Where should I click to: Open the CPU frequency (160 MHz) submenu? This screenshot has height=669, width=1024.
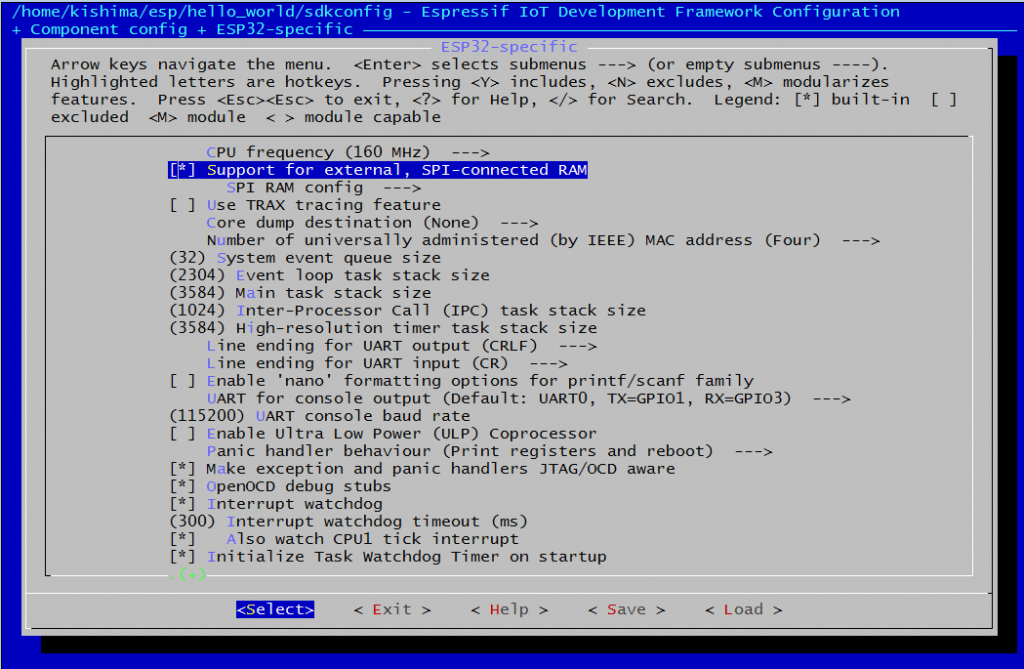(x=347, y=152)
